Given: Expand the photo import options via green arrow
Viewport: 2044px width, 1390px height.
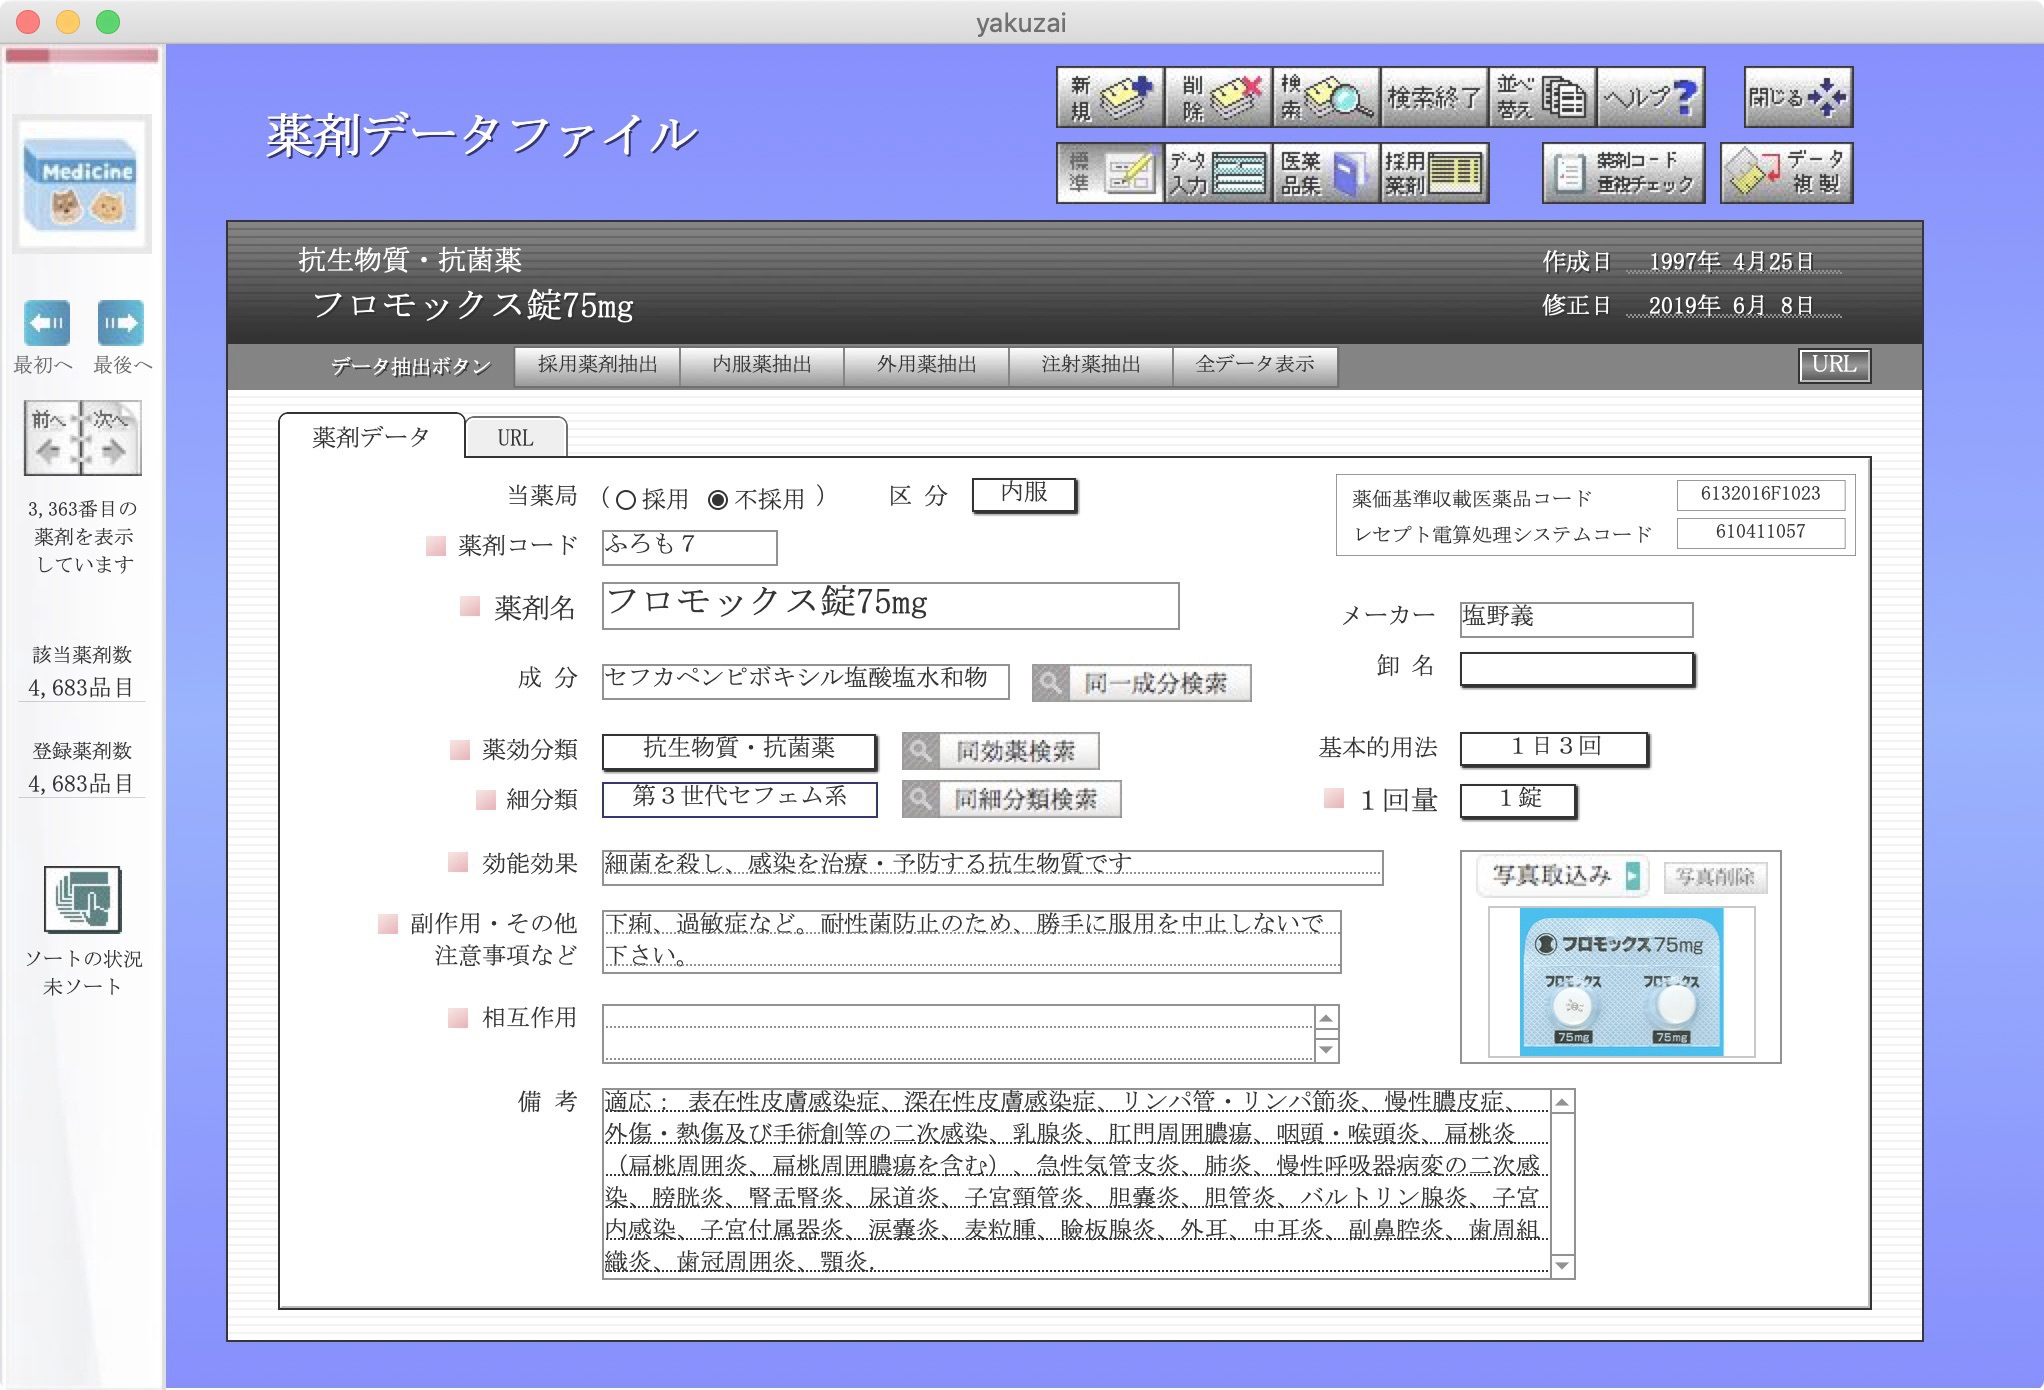Looking at the screenshot, I should point(1632,874).
